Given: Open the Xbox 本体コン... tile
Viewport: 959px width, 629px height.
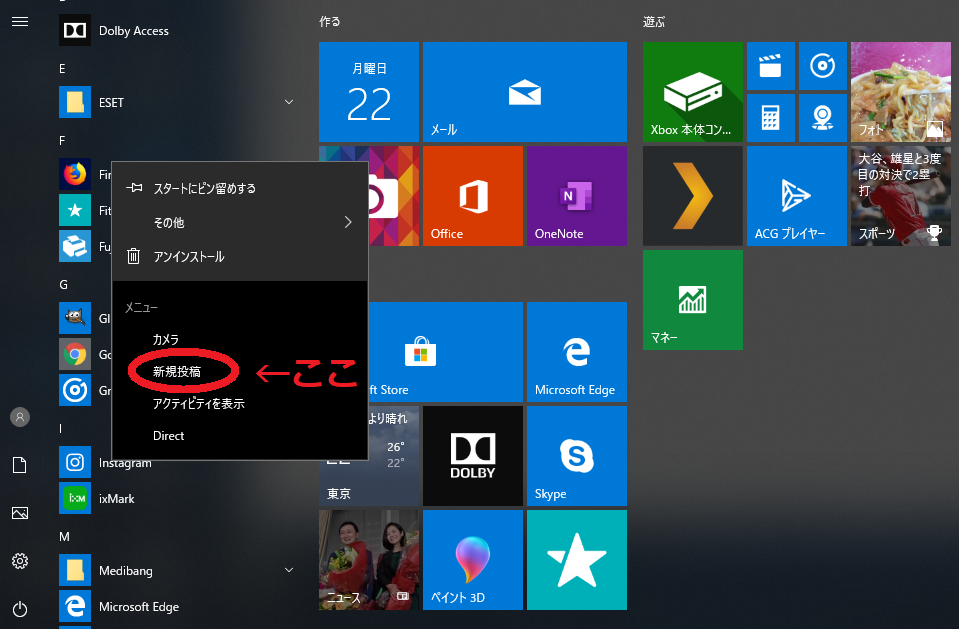Looking at the screenshot, I should click(x=693, y=92).
